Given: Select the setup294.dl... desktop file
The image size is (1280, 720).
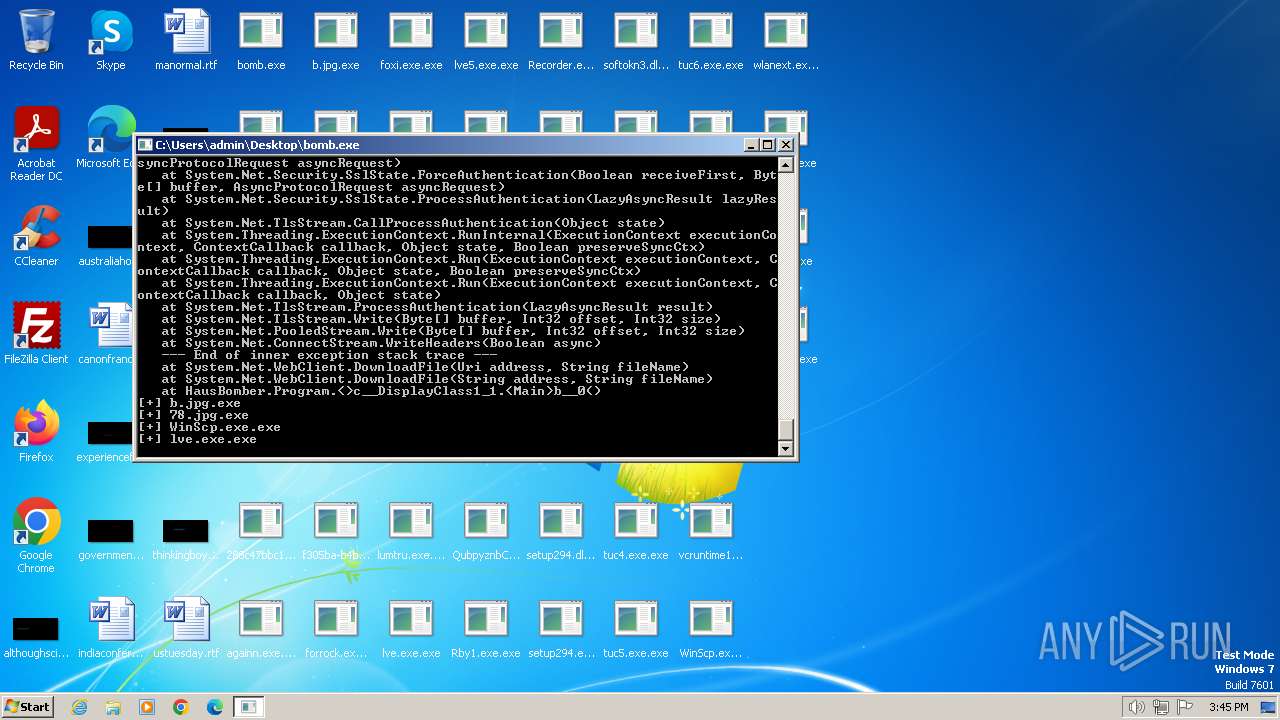Looking at the screenshot, I should click(x=561, y=530).
